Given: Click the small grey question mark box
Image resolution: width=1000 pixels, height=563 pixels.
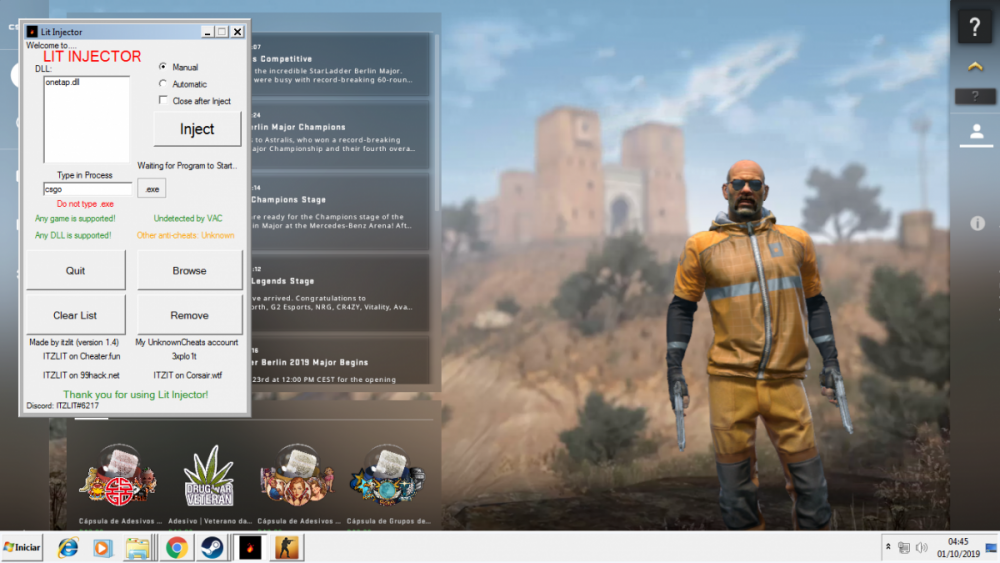Looking at the screenshot, I should pyautogui.click(x=974, y=96).
